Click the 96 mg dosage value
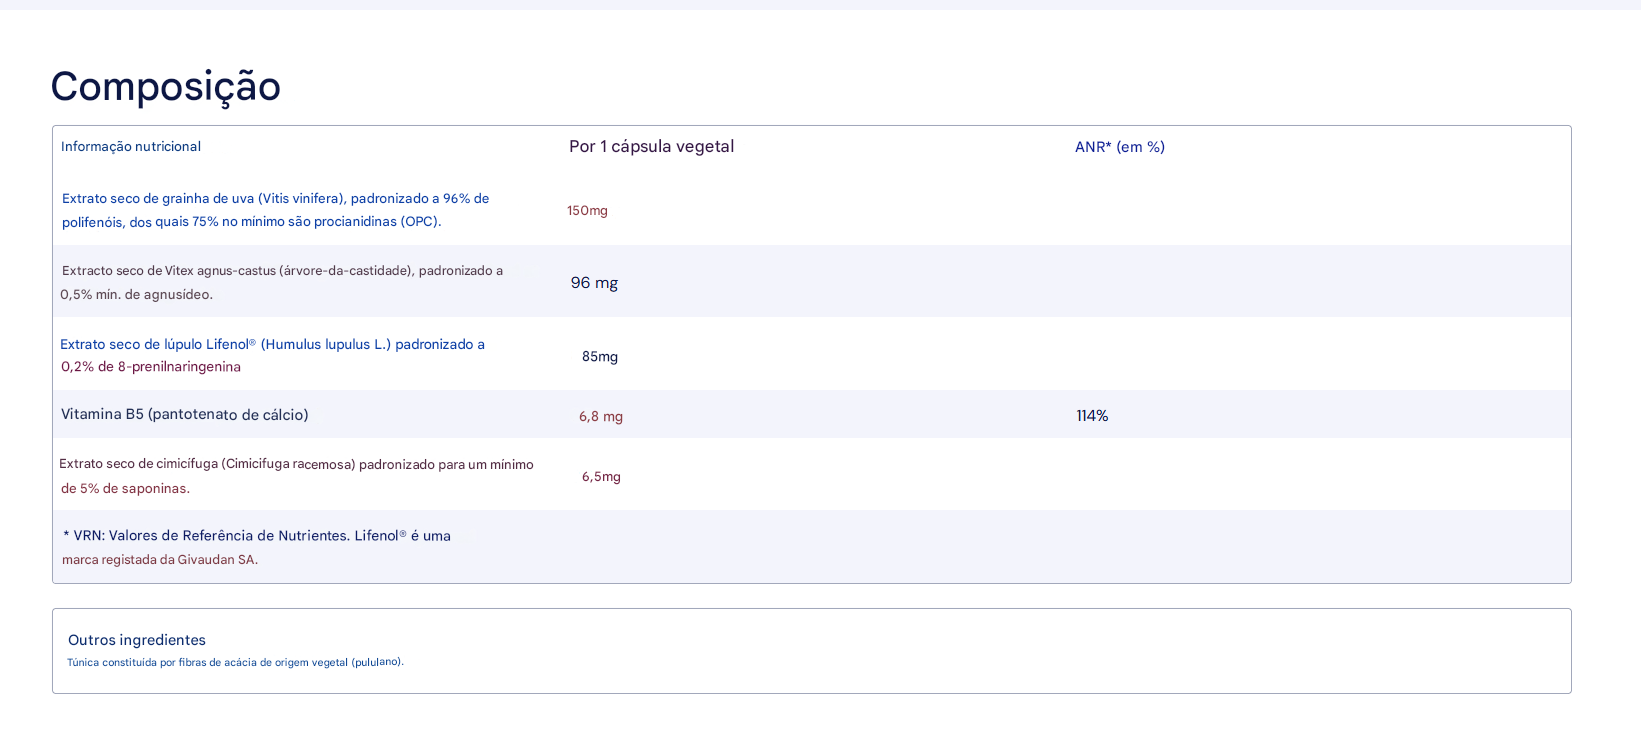 594,283
